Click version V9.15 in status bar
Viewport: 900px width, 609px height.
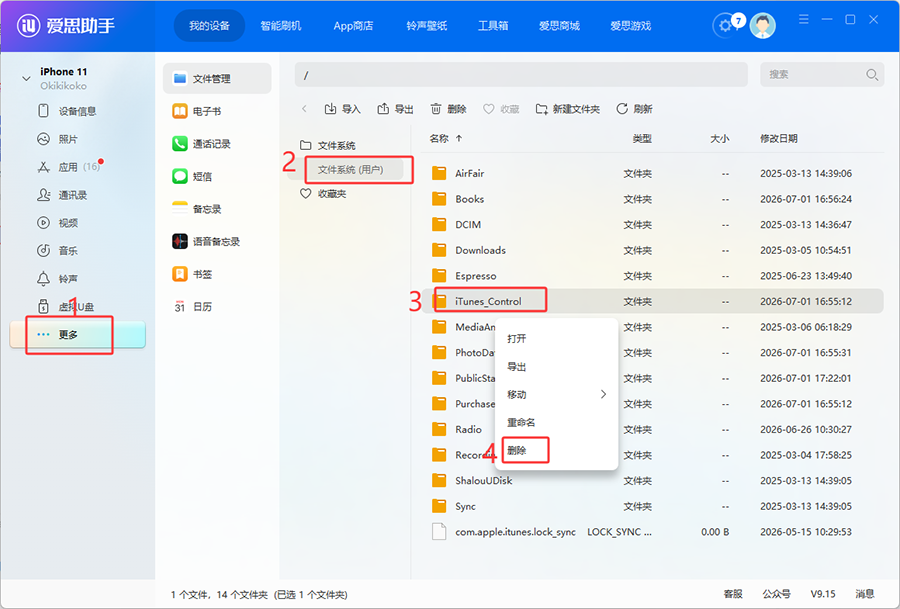point(823,594)
